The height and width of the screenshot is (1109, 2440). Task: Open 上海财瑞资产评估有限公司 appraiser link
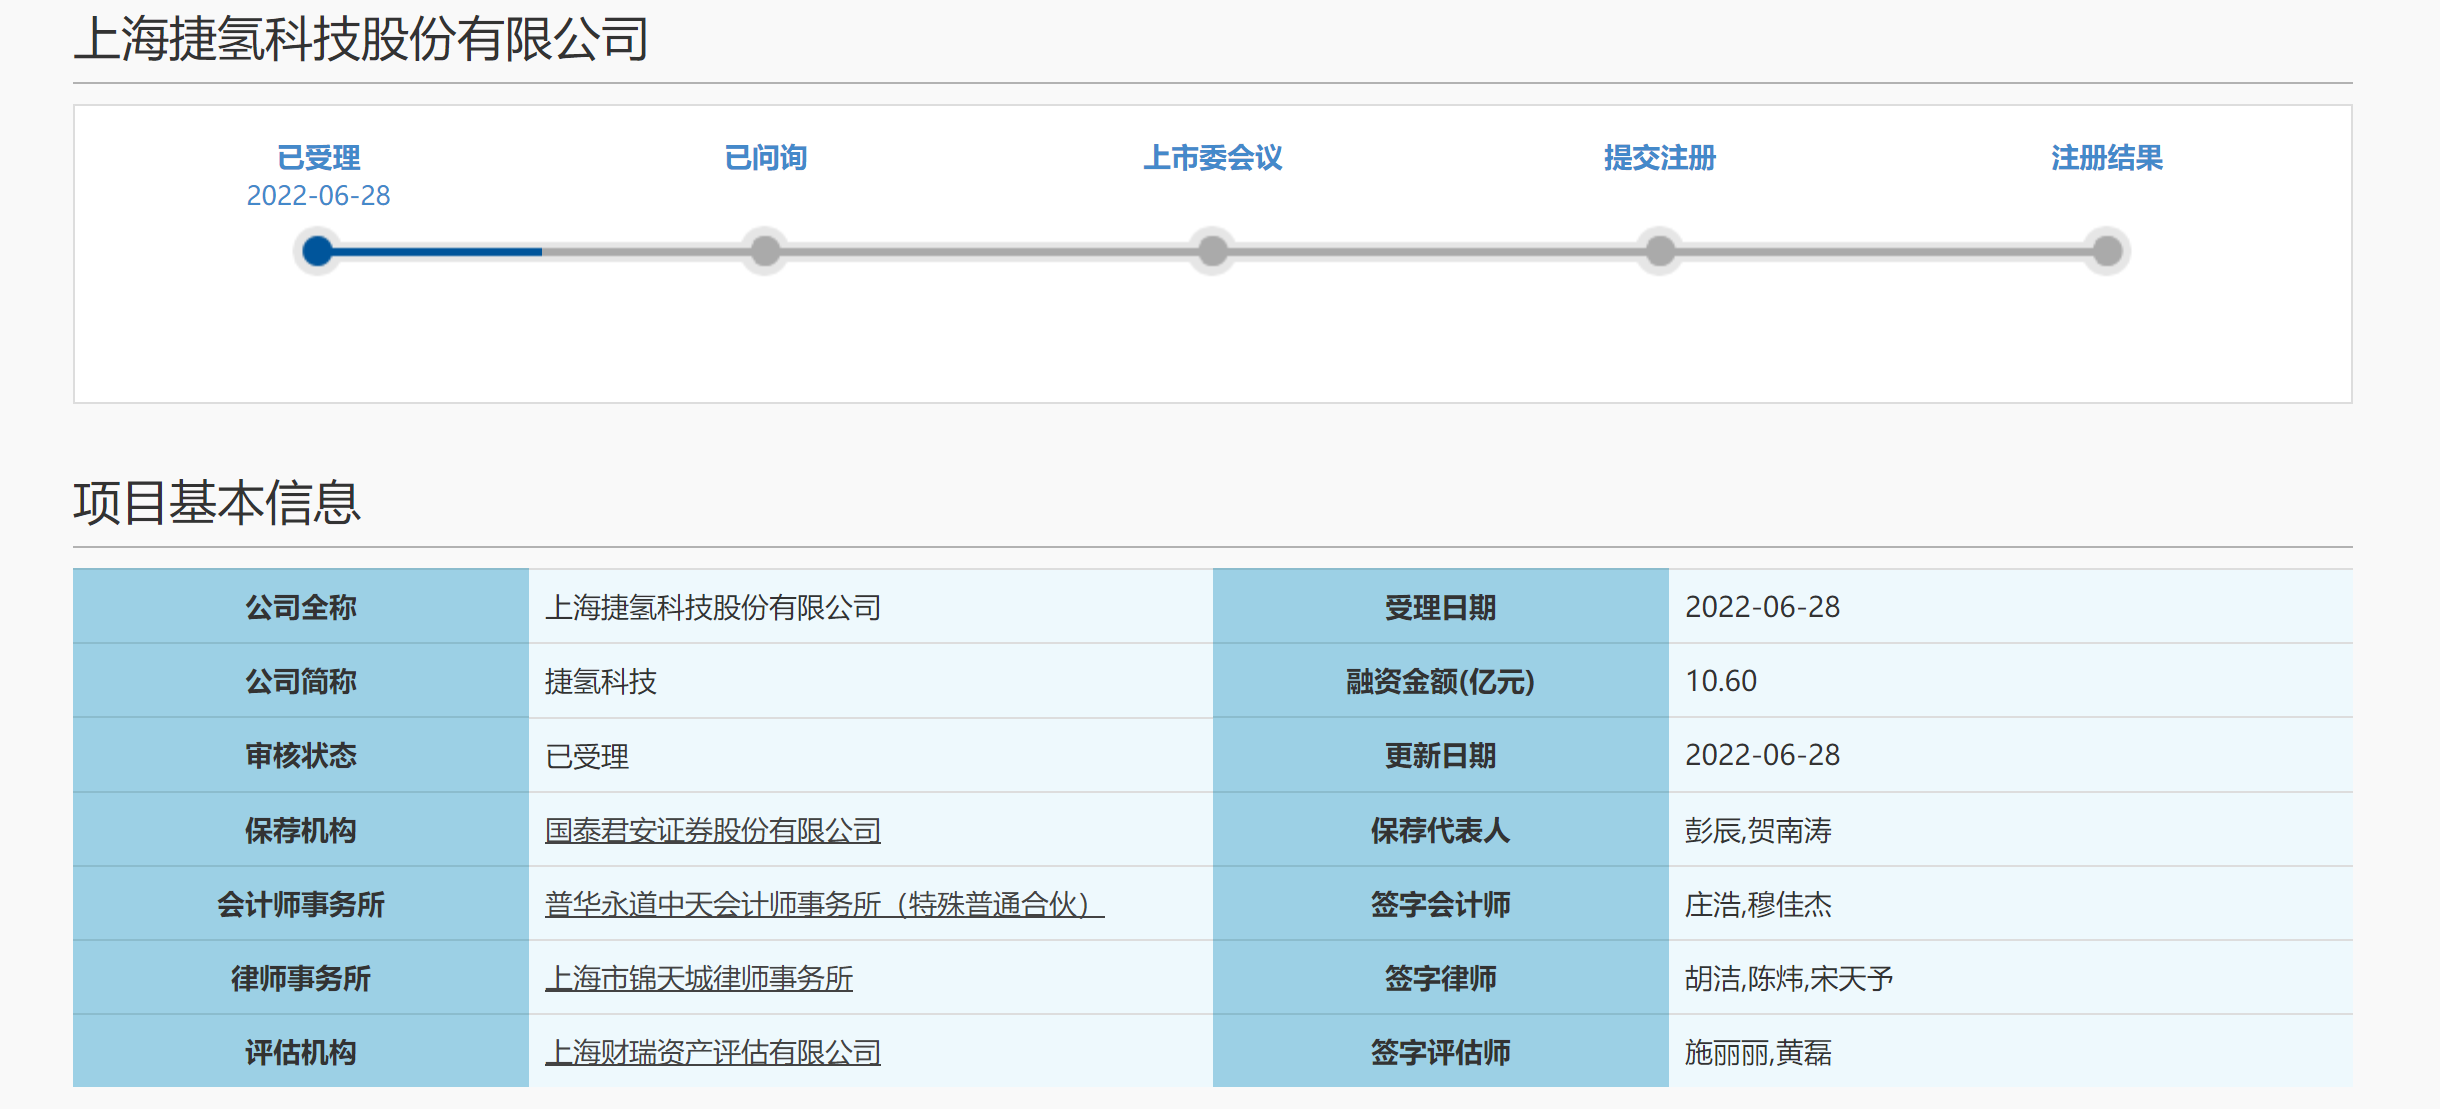pyautogui.click(x=713, y=1052)
